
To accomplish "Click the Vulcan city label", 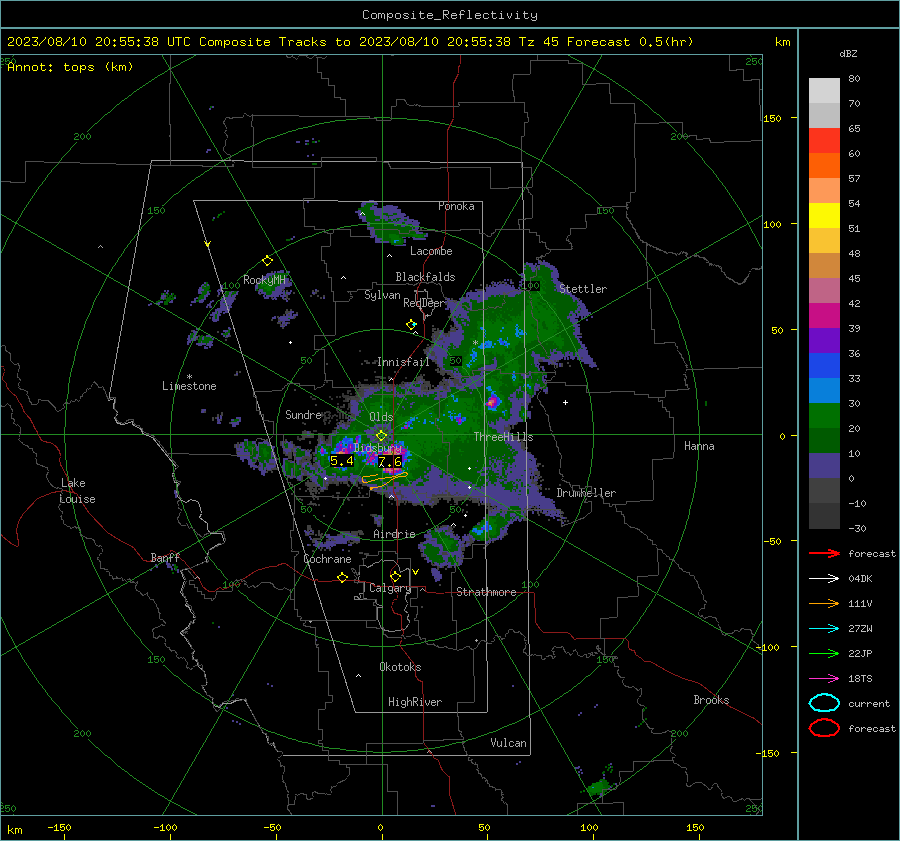I will (508, 743).
